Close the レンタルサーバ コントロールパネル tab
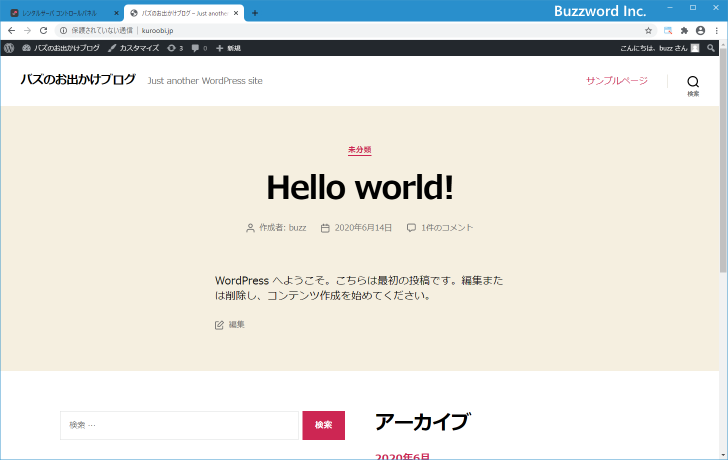 pyautogui.click(x=116, y=13)
